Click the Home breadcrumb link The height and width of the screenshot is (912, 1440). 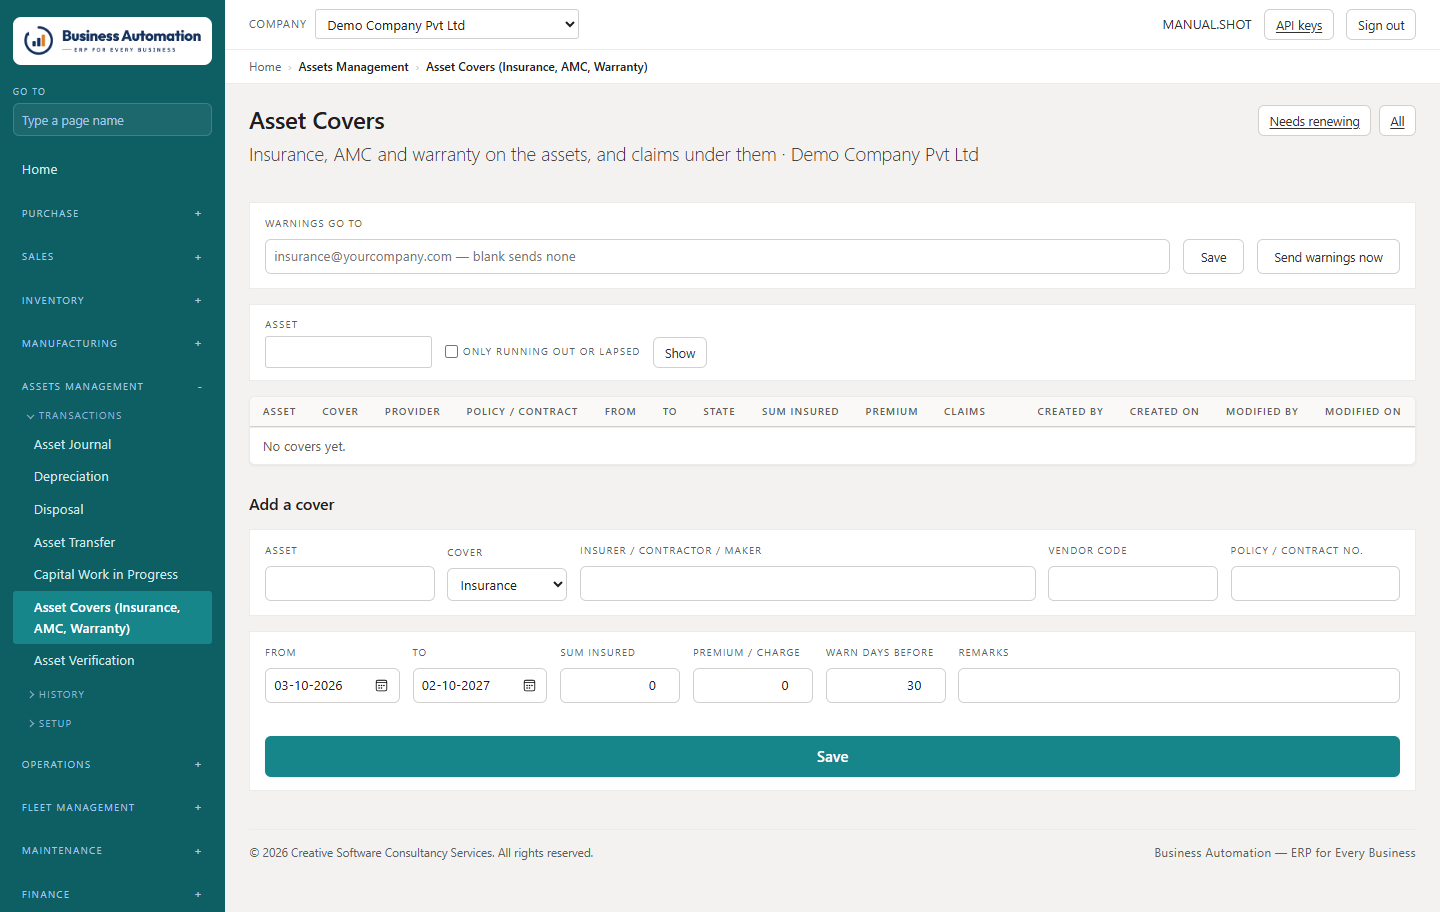tap(265, 67)
